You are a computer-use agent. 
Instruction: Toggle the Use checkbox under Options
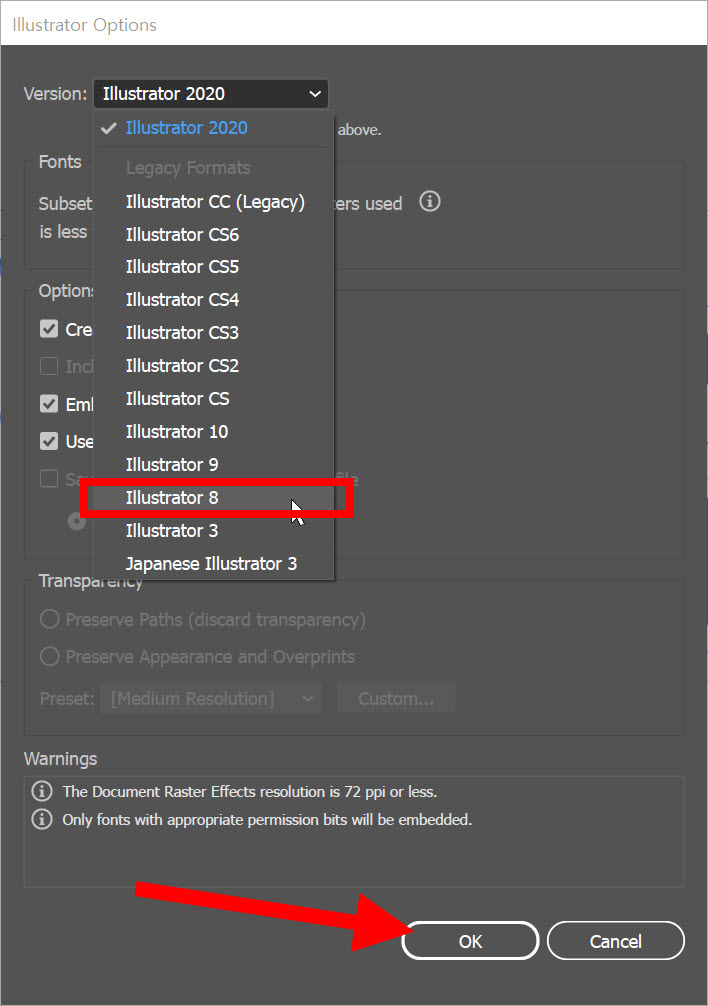pos(49,441)
